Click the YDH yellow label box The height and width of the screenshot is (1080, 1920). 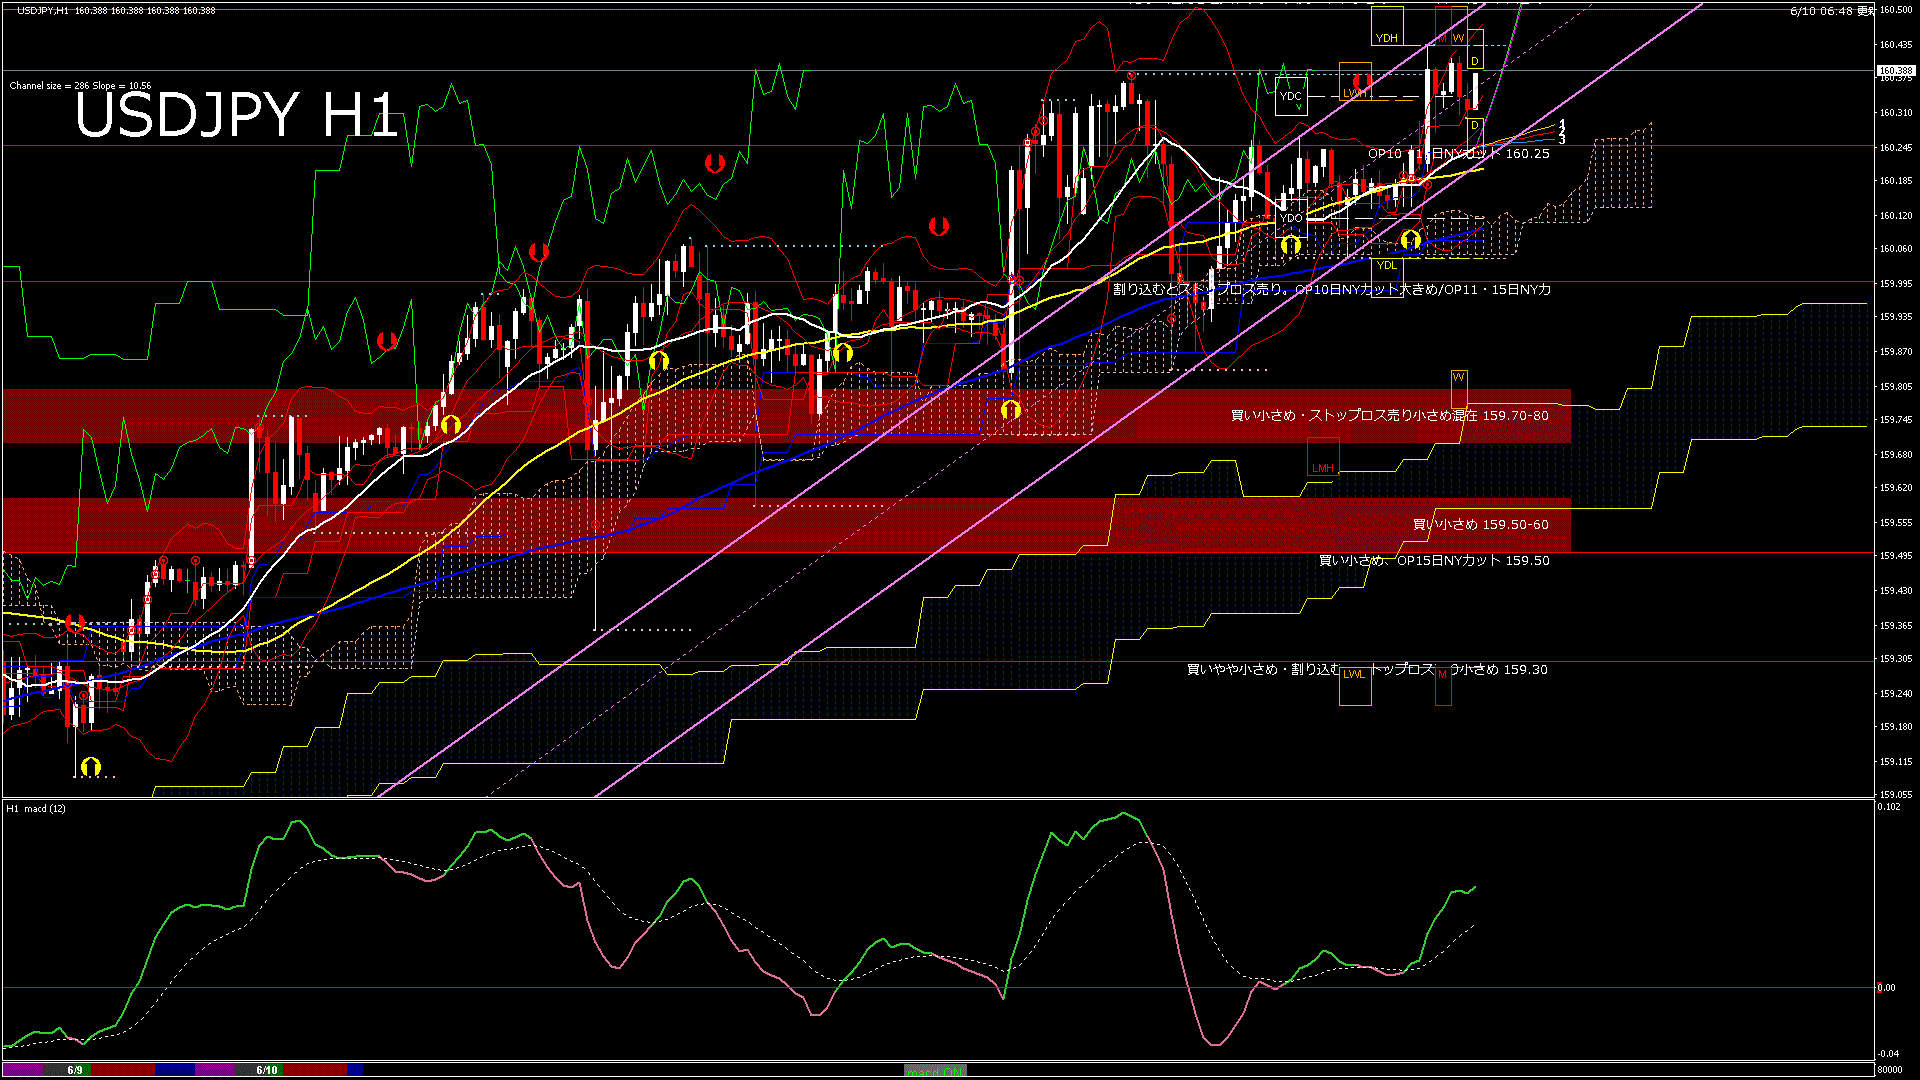pyautogui.click(x=1387, y=26)
